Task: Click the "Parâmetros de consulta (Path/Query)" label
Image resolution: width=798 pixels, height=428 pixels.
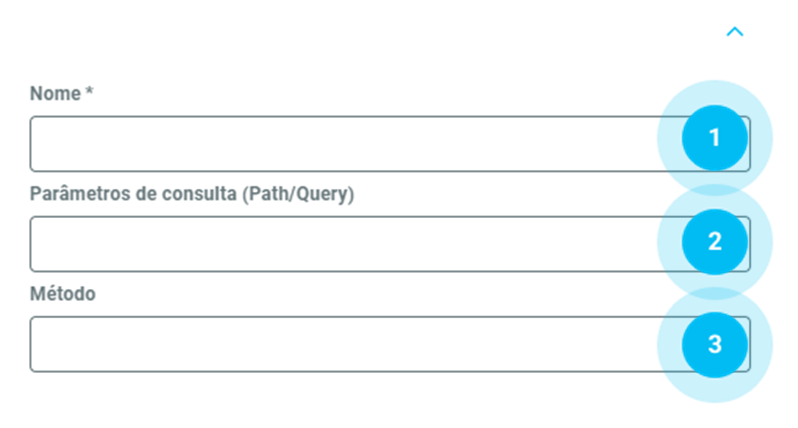Action: (x=192, y=194)
